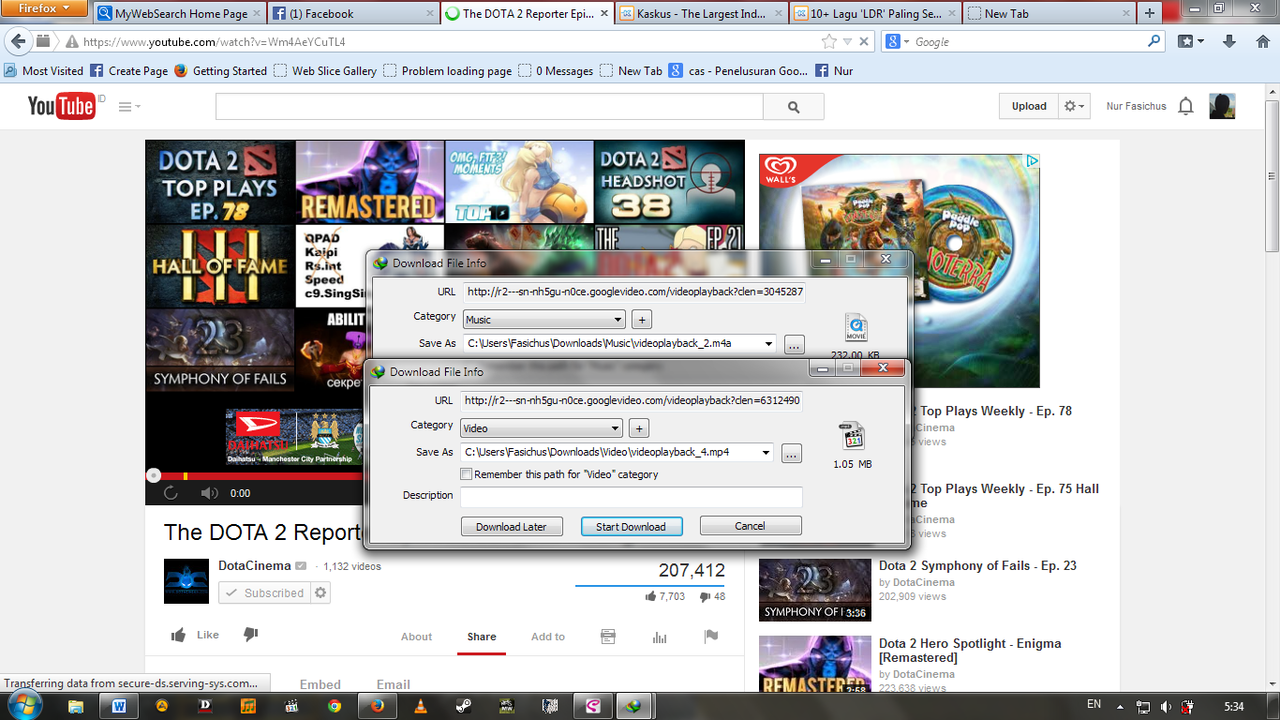The image size is (1280, 720).
Task: Open the Firefox menu button
Action: click(45, 8)
